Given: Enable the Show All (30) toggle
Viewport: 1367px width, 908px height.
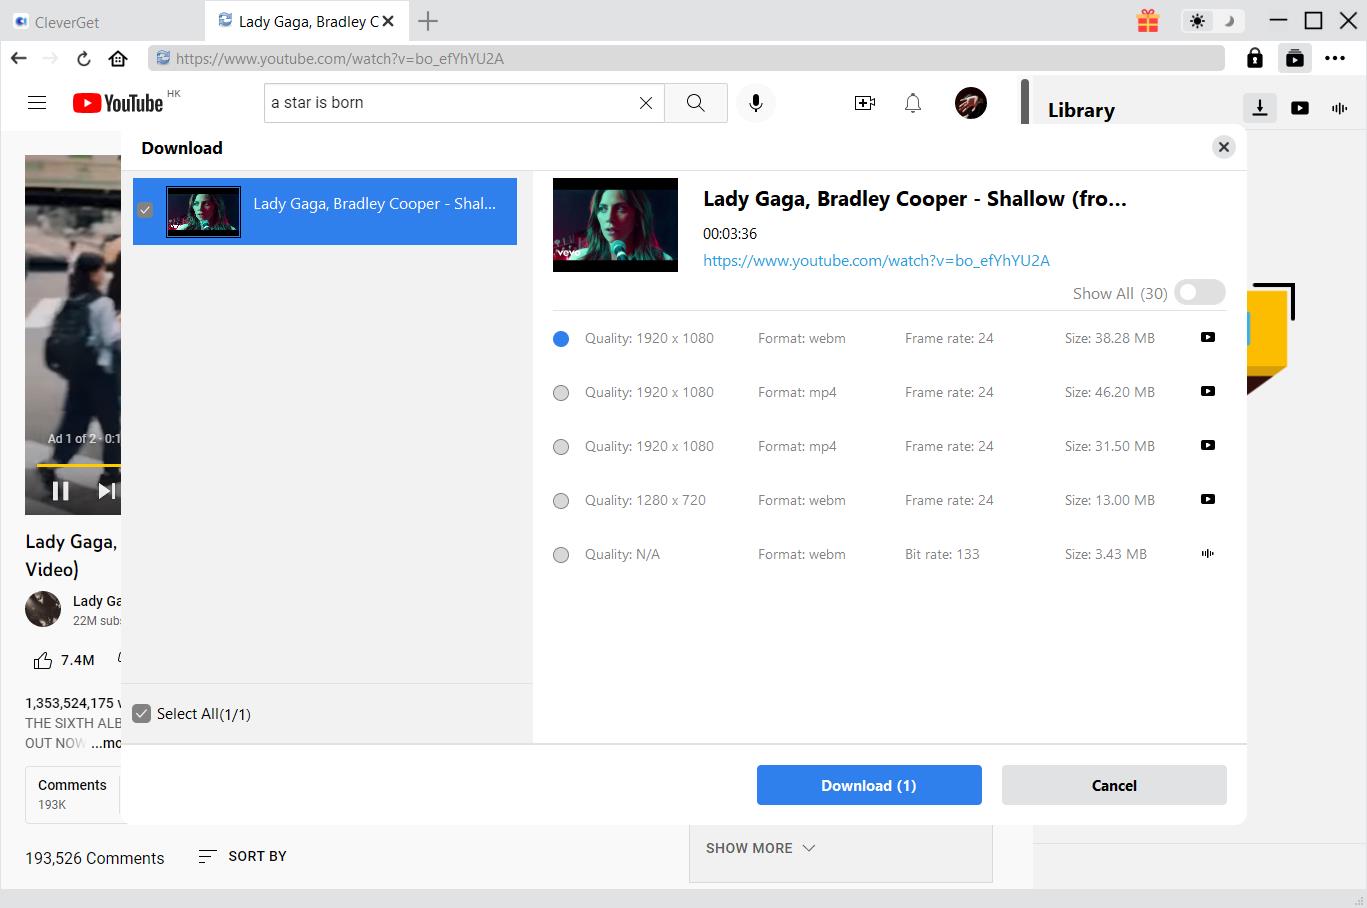Looking at the screenshot, I should click(1199, 292).
